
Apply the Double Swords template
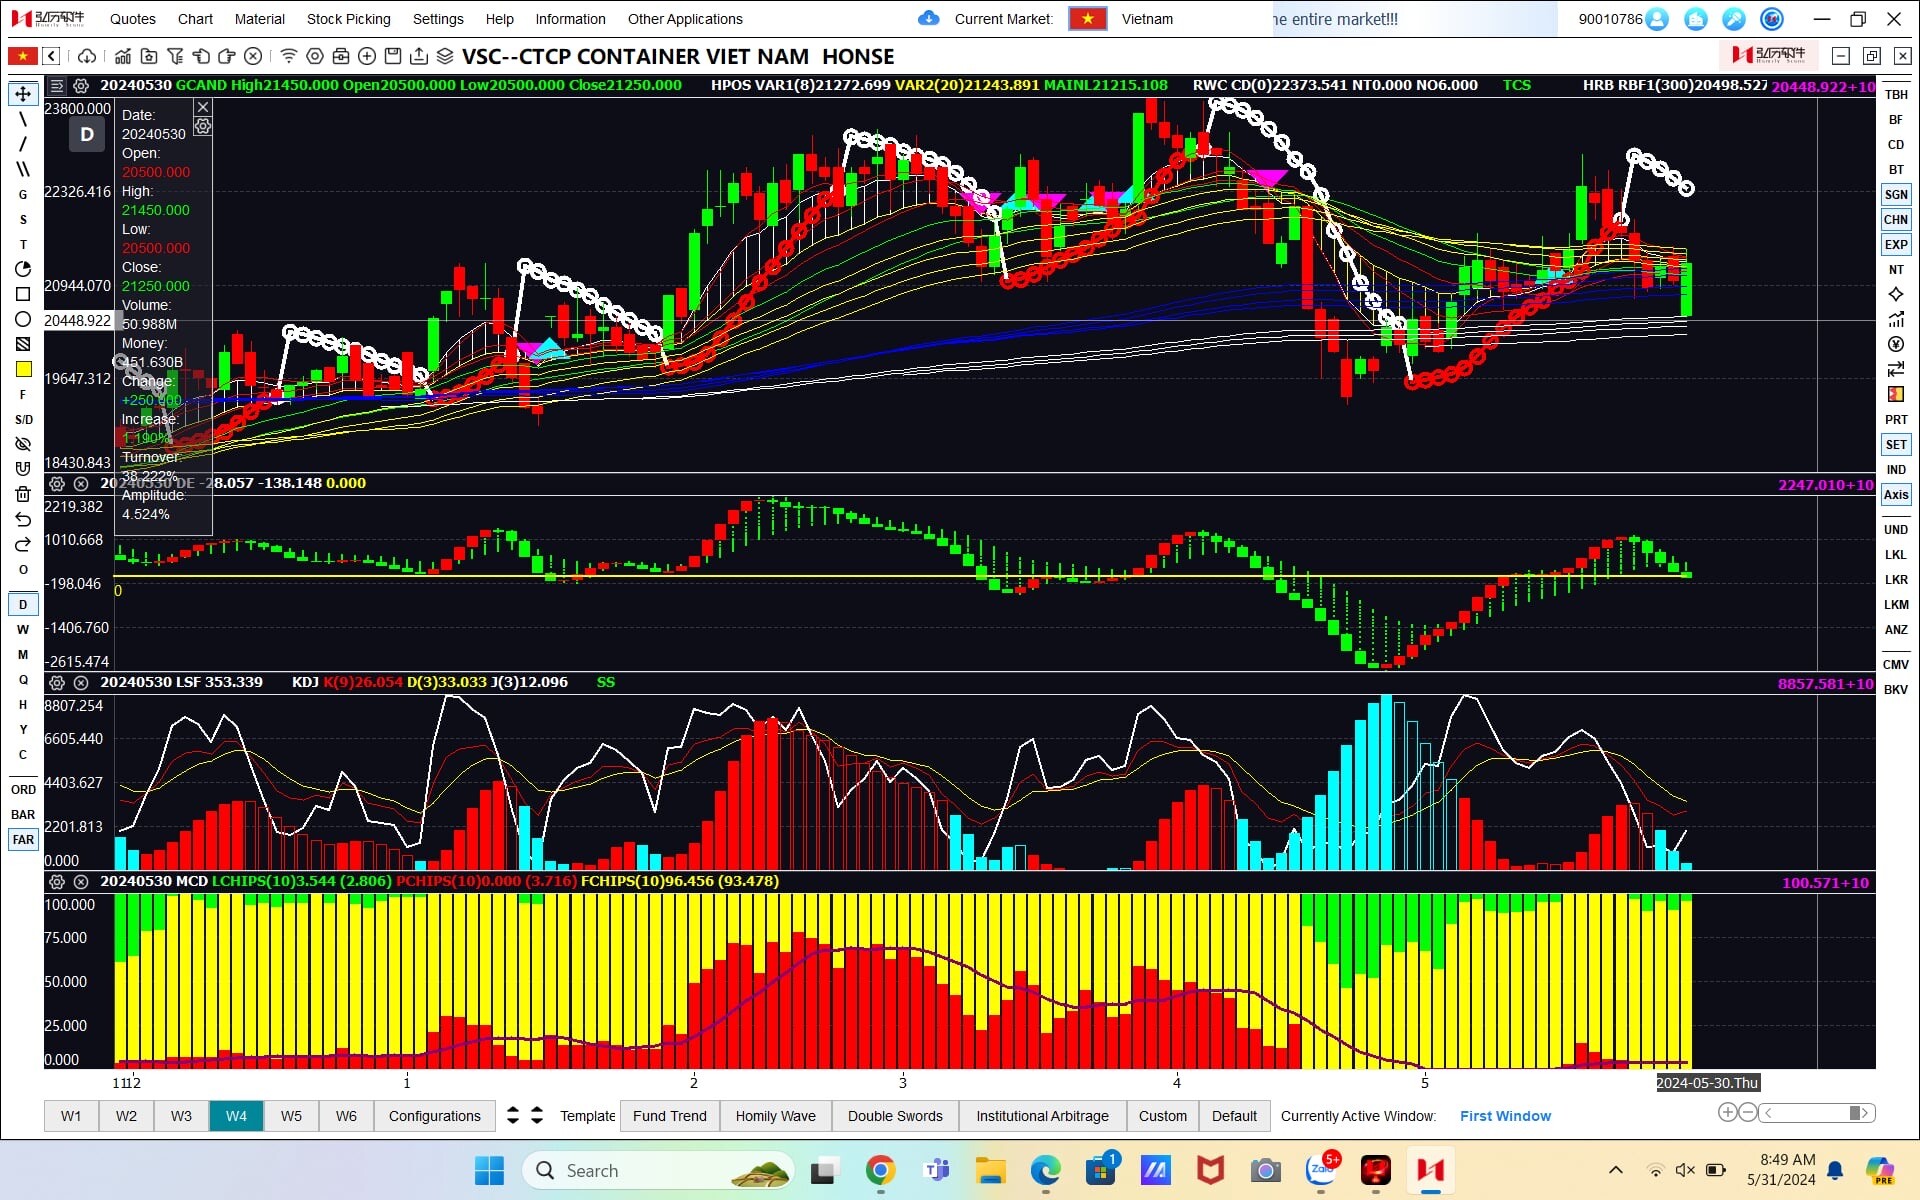pyautogui.click(x=895, y=1116)
